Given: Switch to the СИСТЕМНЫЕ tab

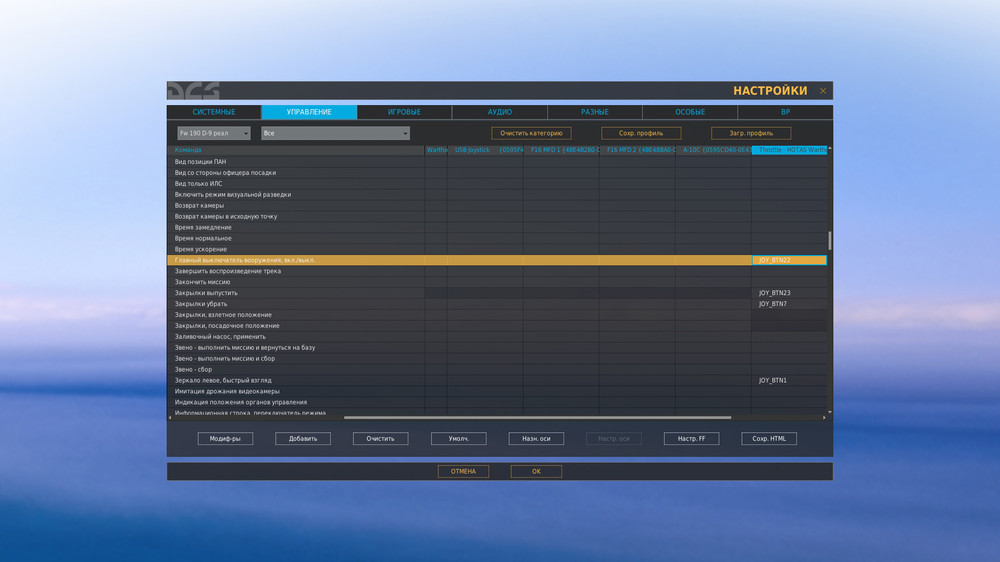Looking at the screenshot, I should pos(214,112).
